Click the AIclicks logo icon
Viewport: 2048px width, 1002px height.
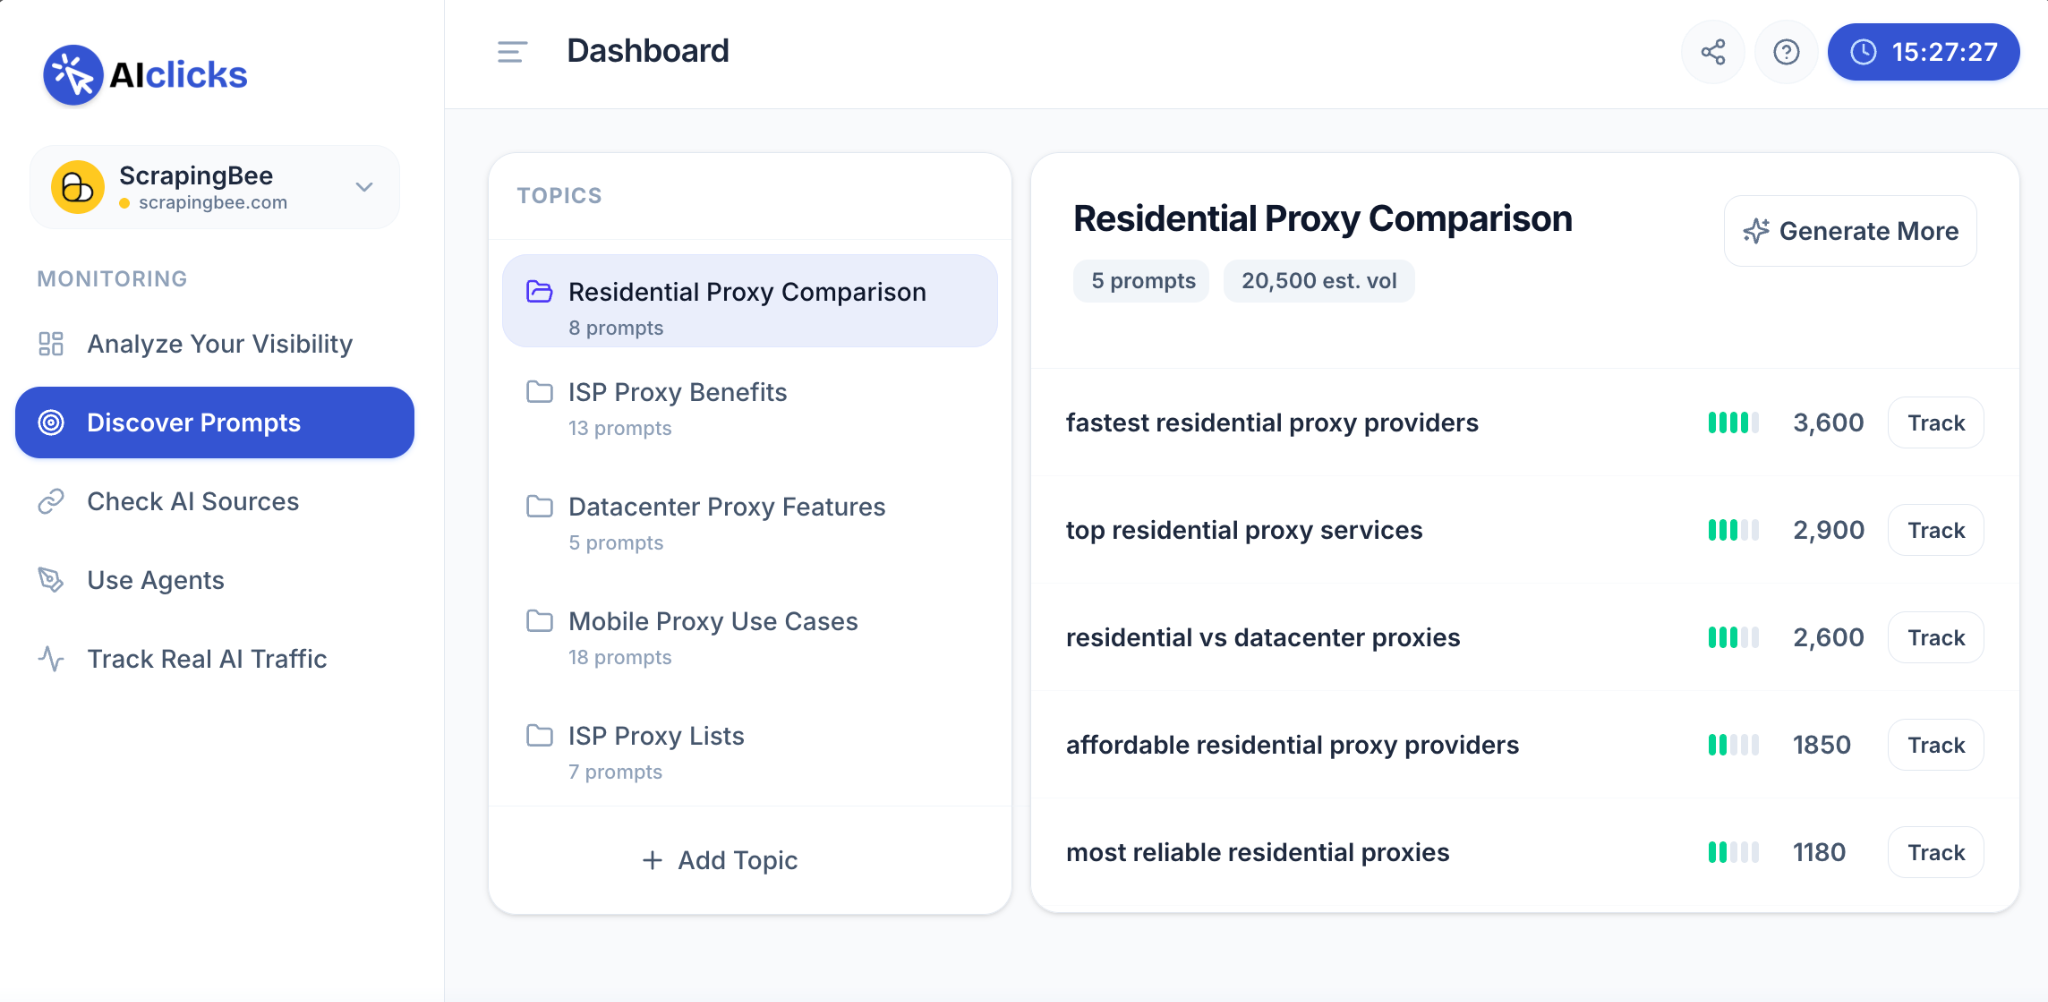pyautogui.click(x=73, y=75)
